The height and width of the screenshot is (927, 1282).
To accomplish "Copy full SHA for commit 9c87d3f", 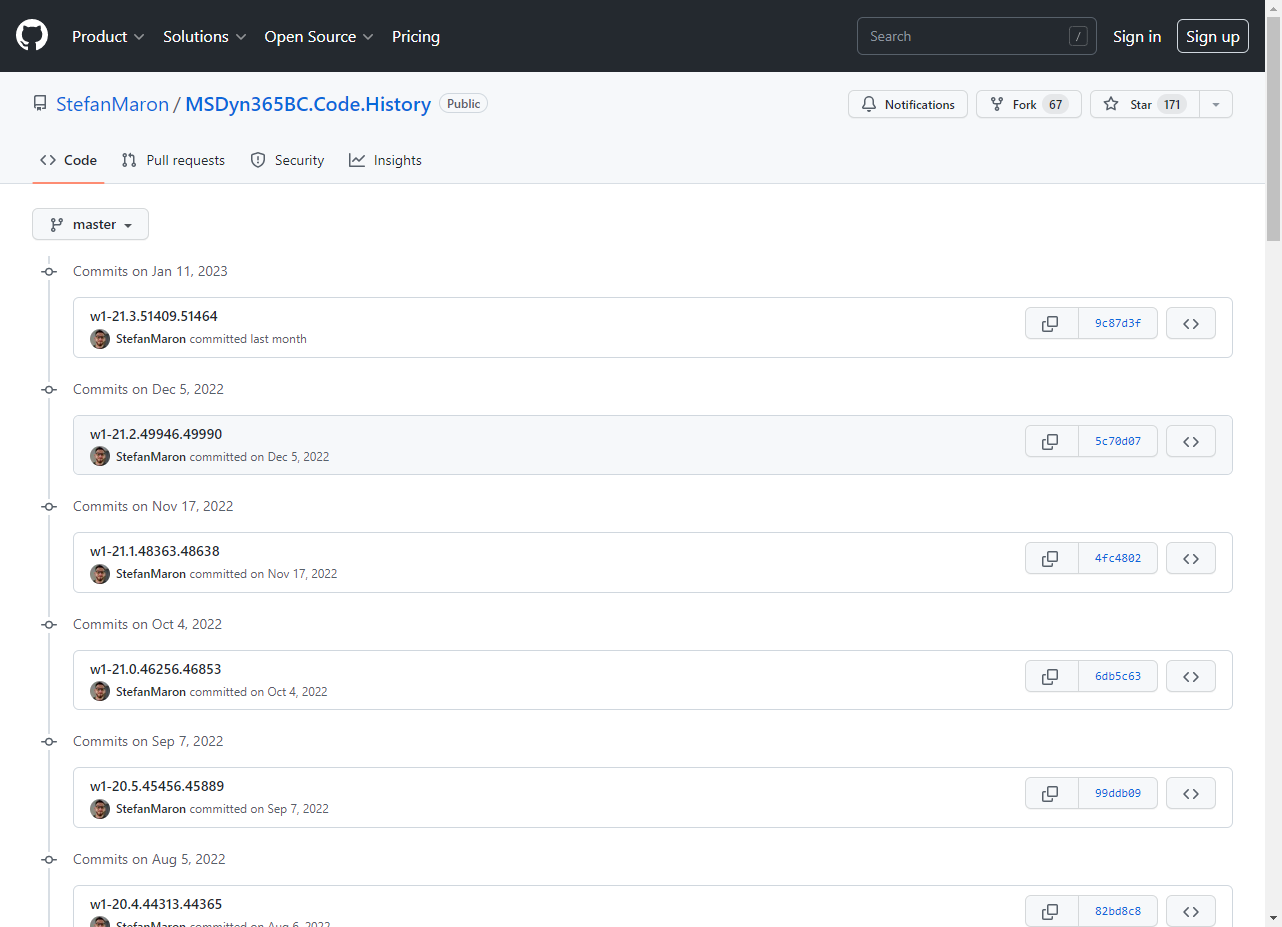I will 1051,324.
